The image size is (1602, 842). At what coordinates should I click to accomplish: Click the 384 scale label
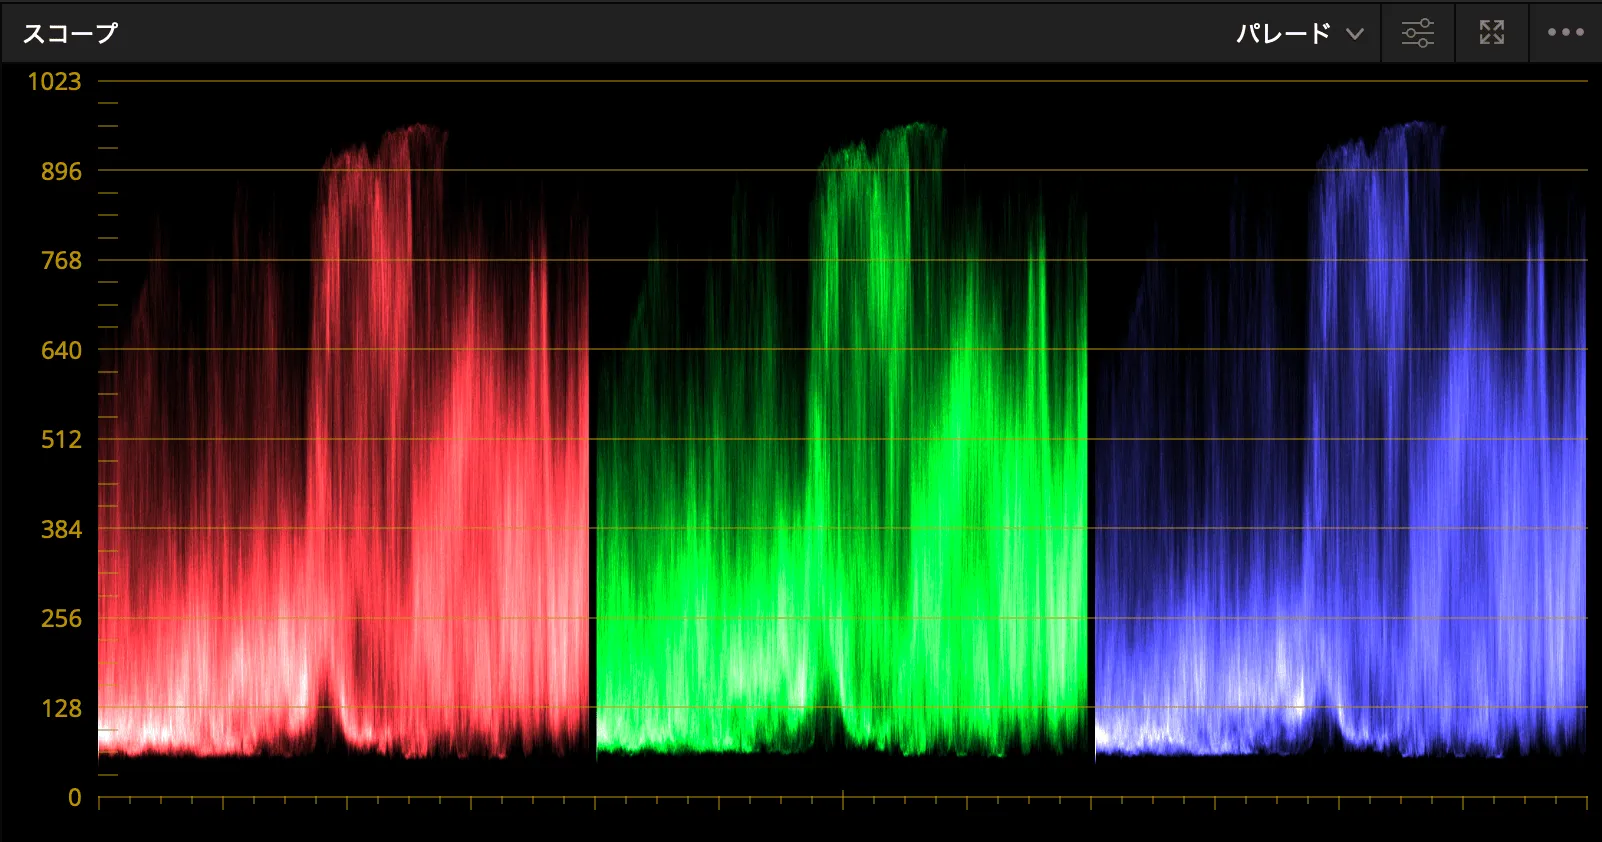click(x=61, y=529)
